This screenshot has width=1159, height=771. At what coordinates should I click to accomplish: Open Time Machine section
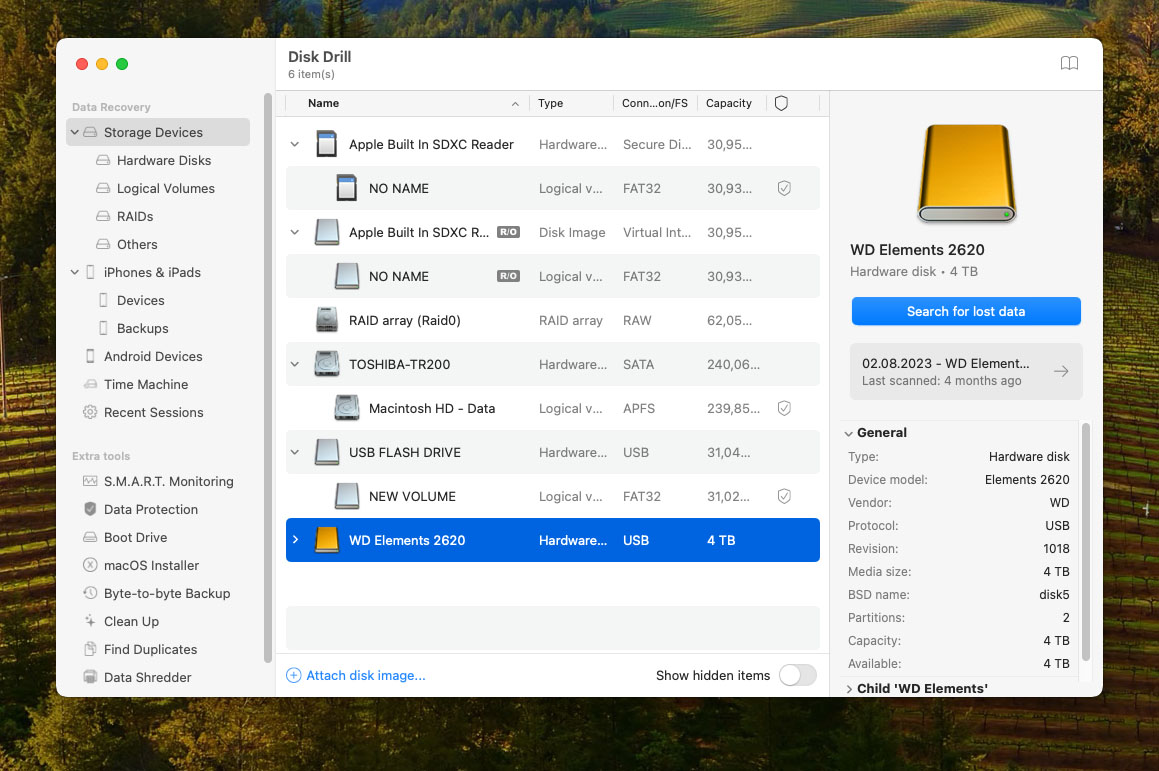(x=146, y=384)
